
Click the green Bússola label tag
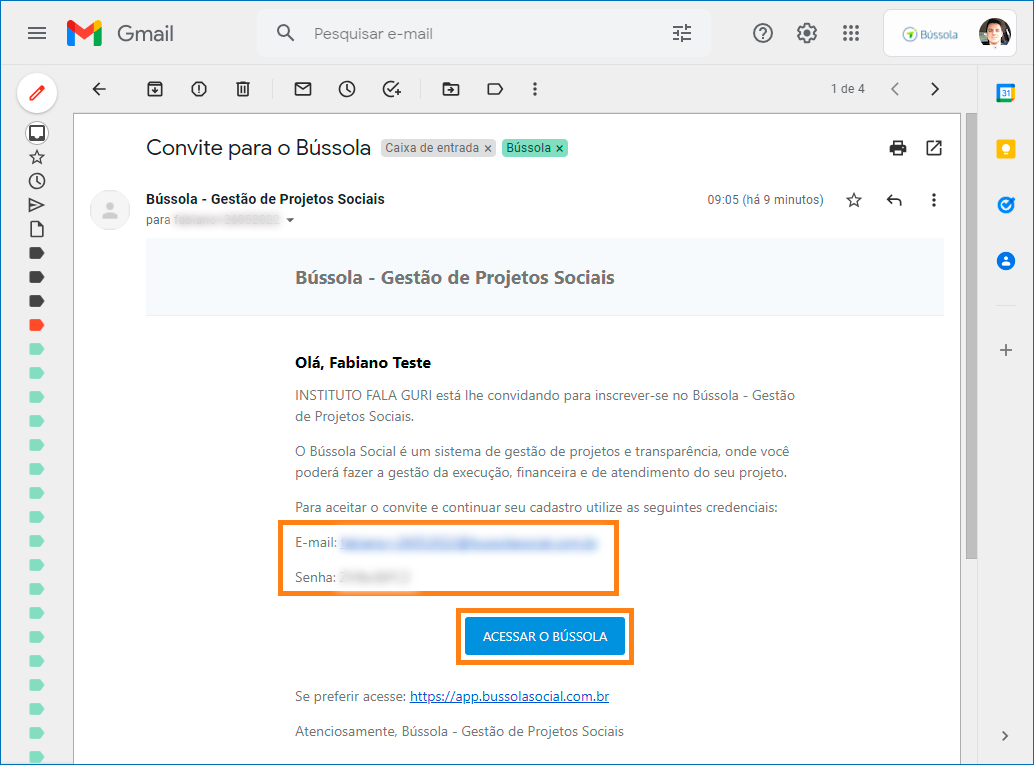528,148
